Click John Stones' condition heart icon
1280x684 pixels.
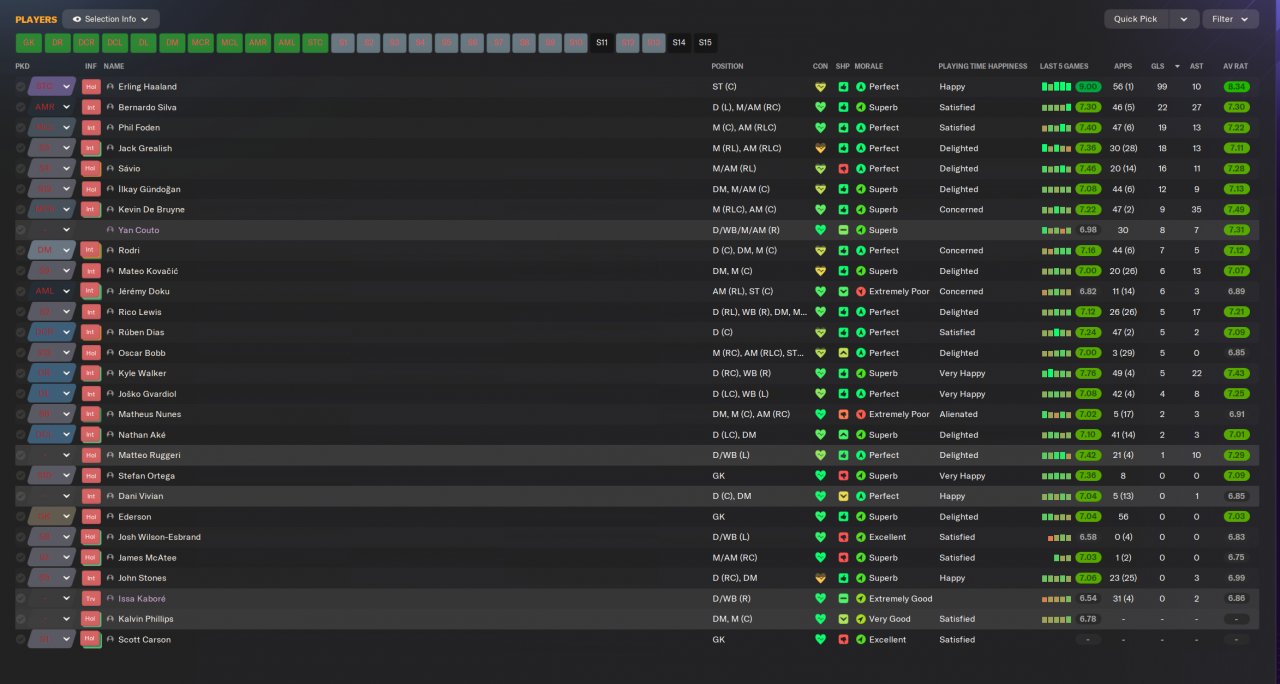tap(820, 578)
